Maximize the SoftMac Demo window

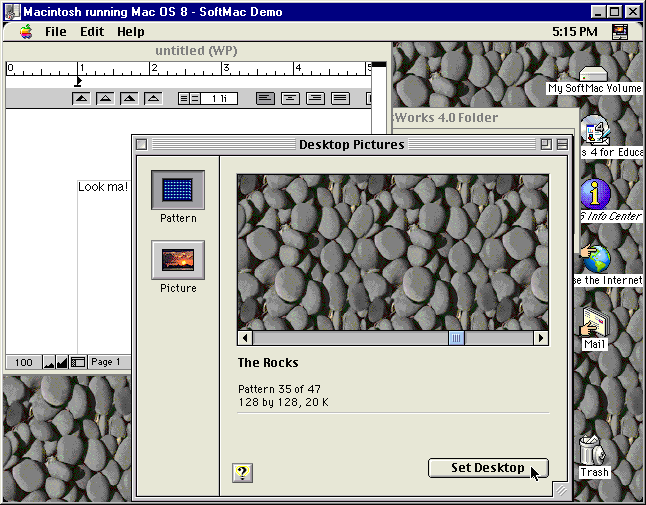(x=614, y=12)
